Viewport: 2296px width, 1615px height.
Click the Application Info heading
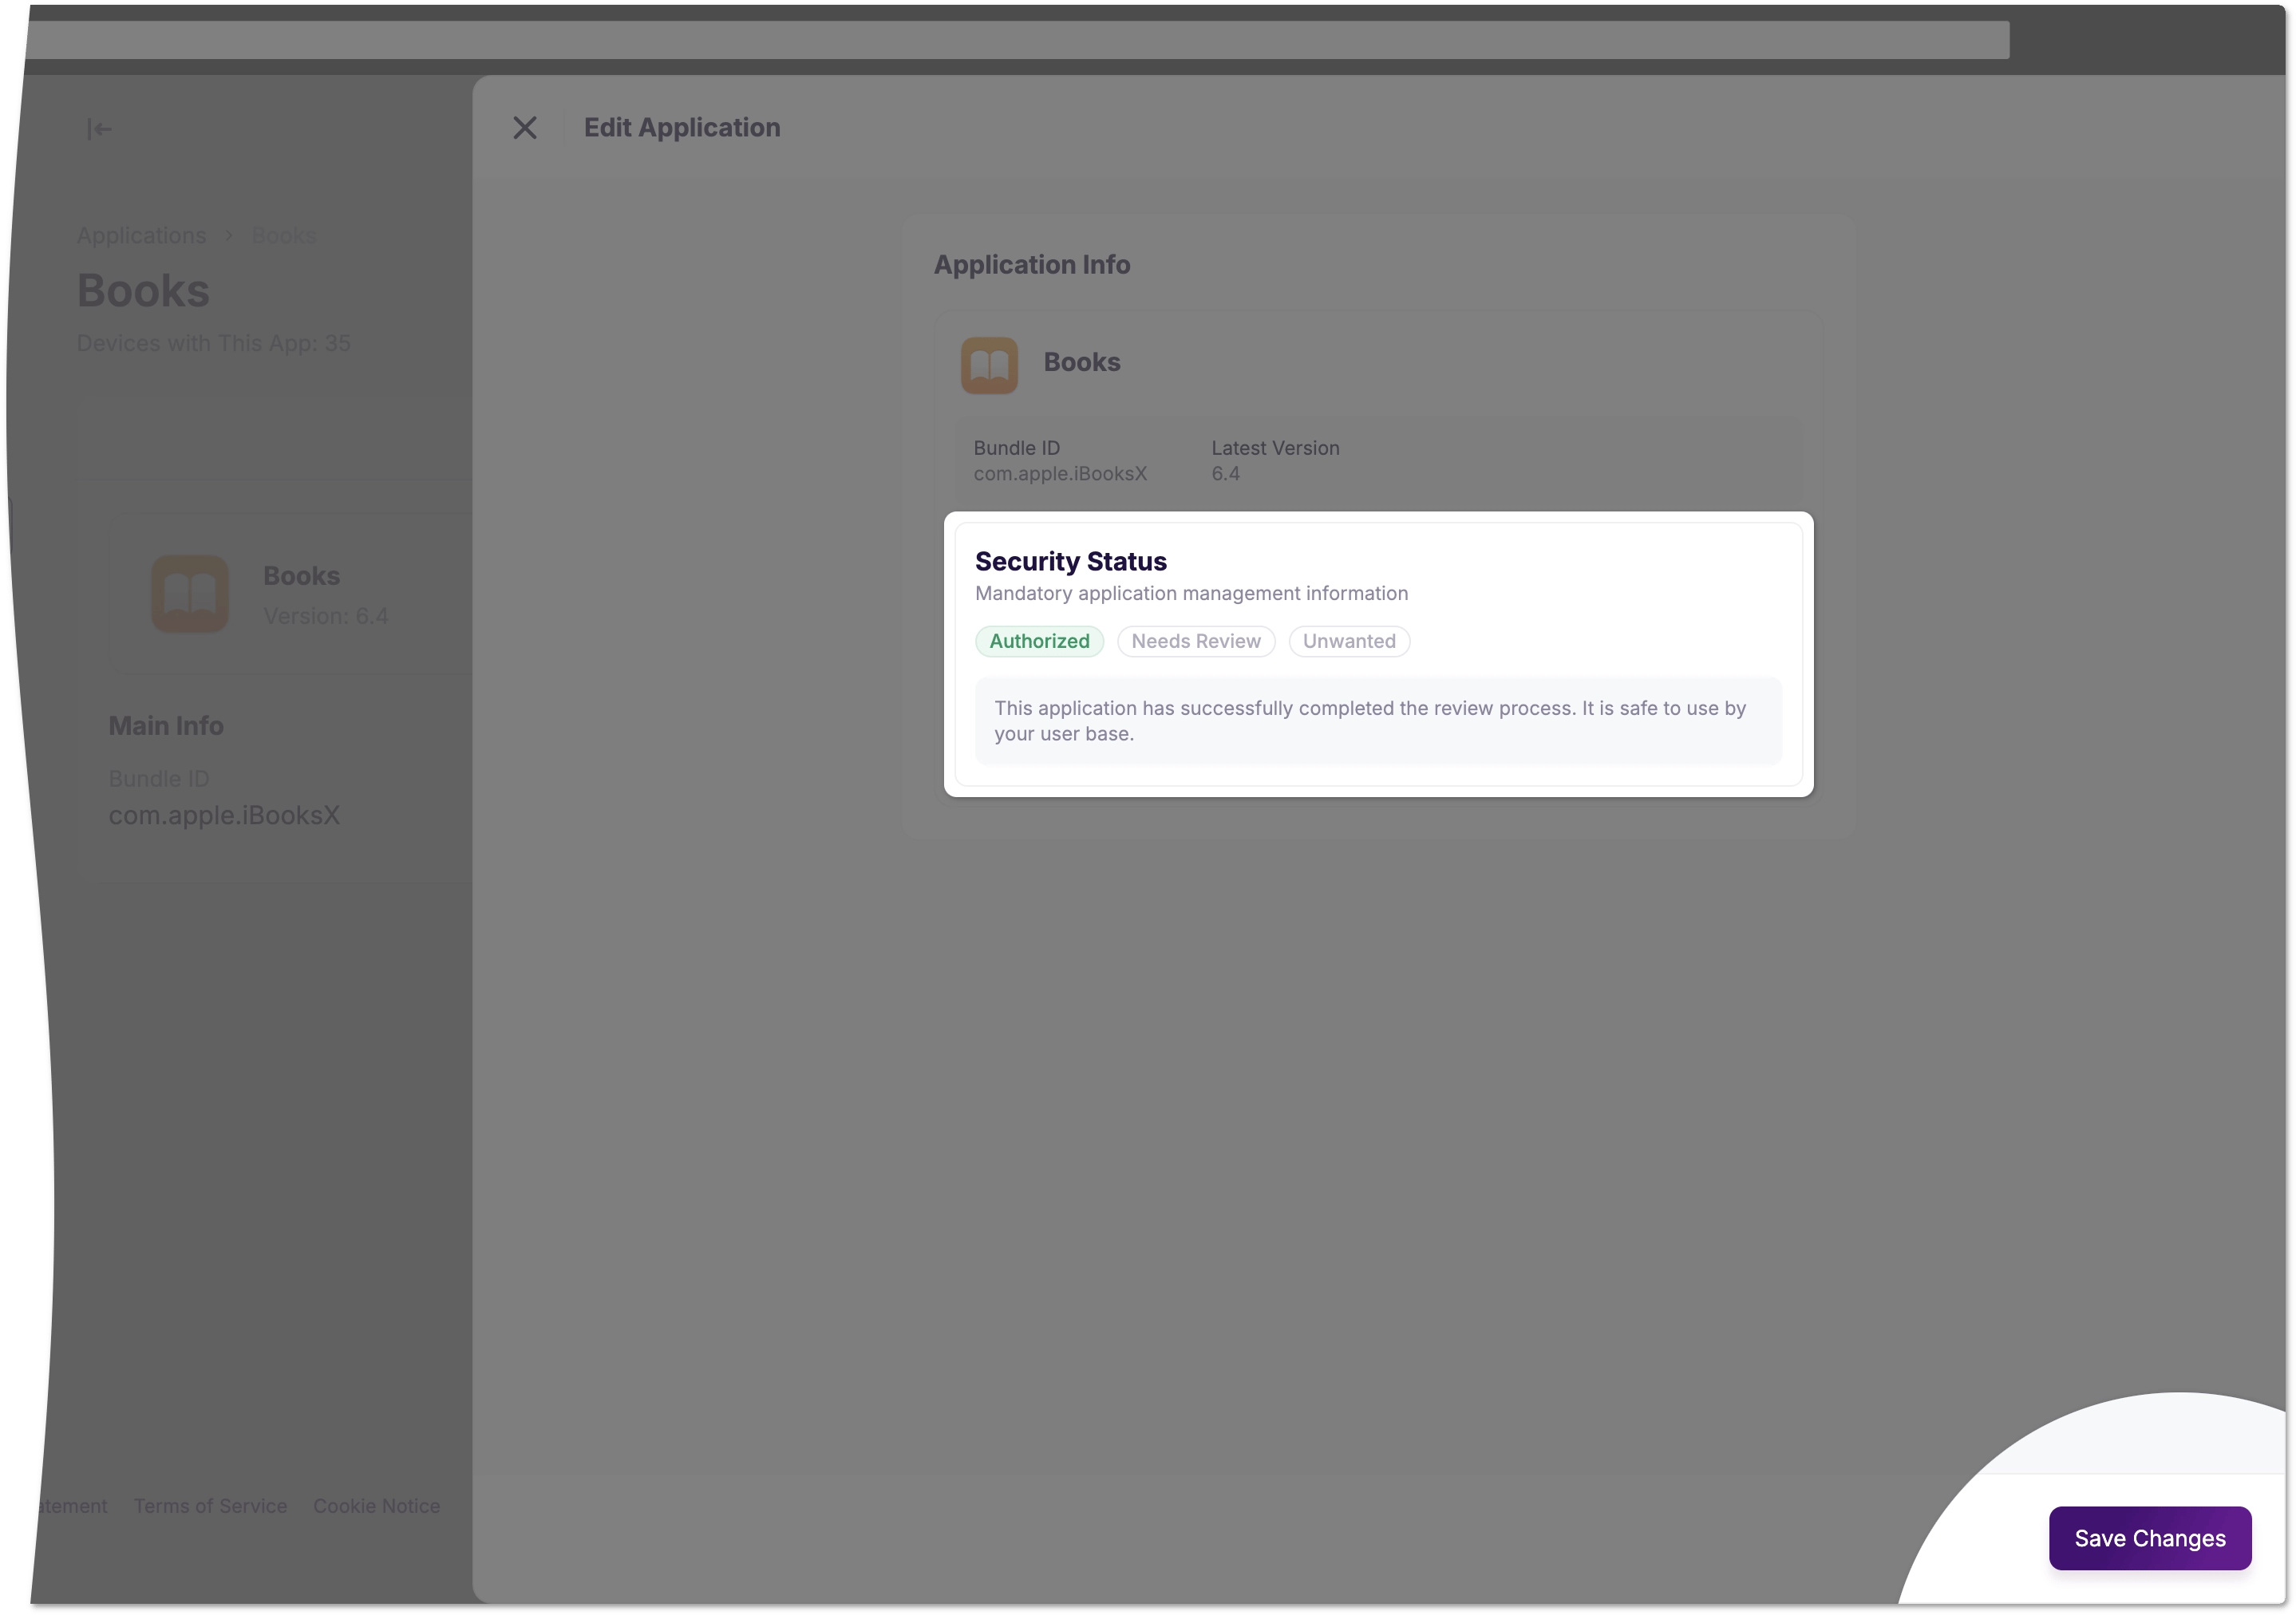pyautogui.click(x=1032, y=265)
